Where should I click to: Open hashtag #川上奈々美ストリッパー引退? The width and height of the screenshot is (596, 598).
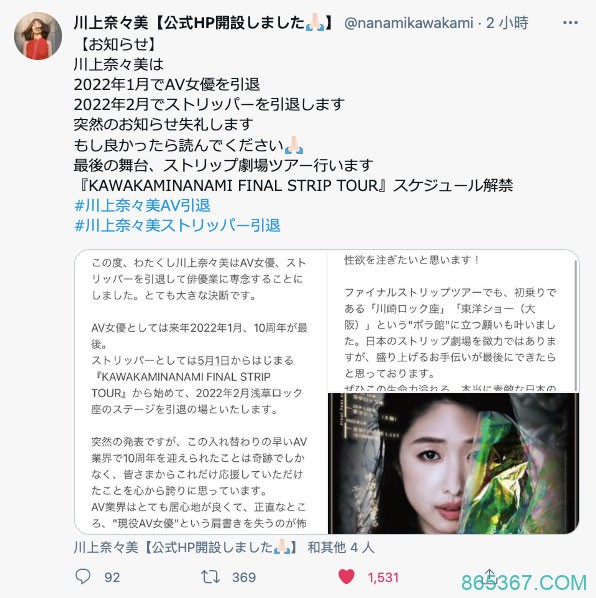(x=177, y=225)
